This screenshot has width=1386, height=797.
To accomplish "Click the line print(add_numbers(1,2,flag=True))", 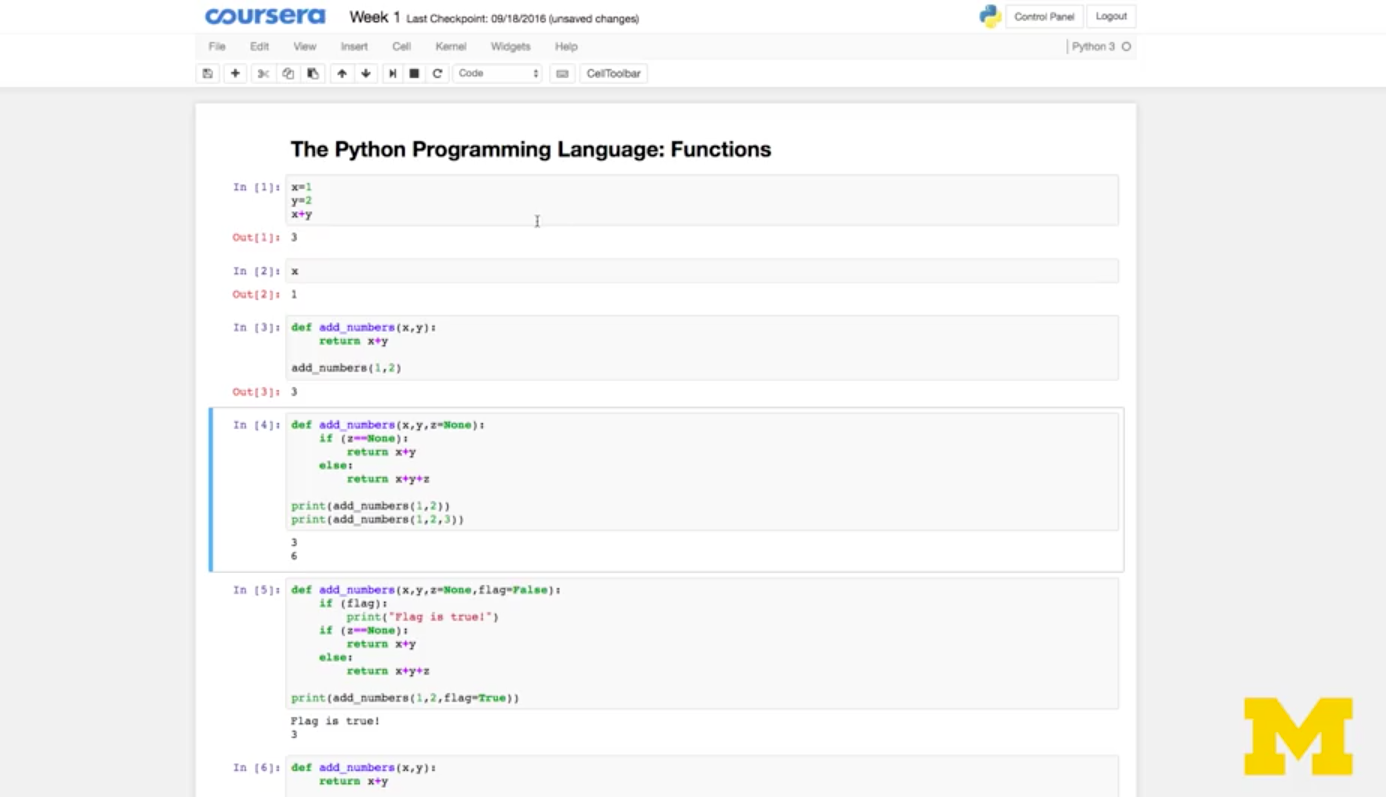I will pyautogui.click(x=405, y=698).
